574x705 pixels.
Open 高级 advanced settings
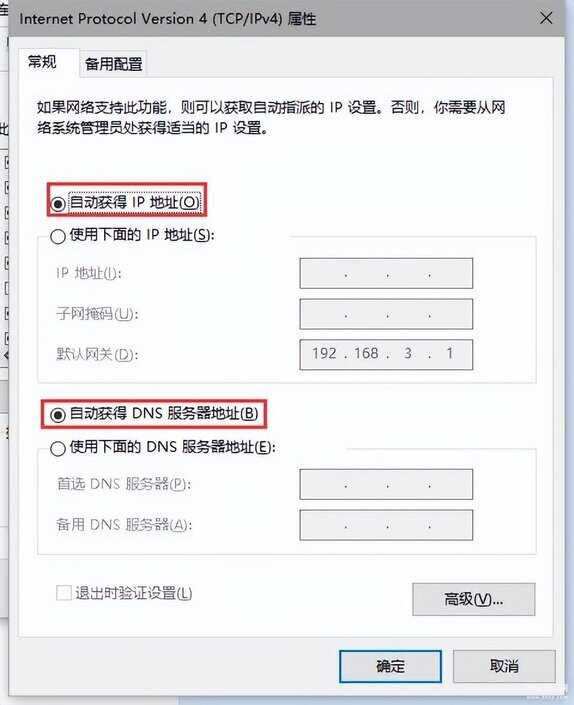pos(474,599)
